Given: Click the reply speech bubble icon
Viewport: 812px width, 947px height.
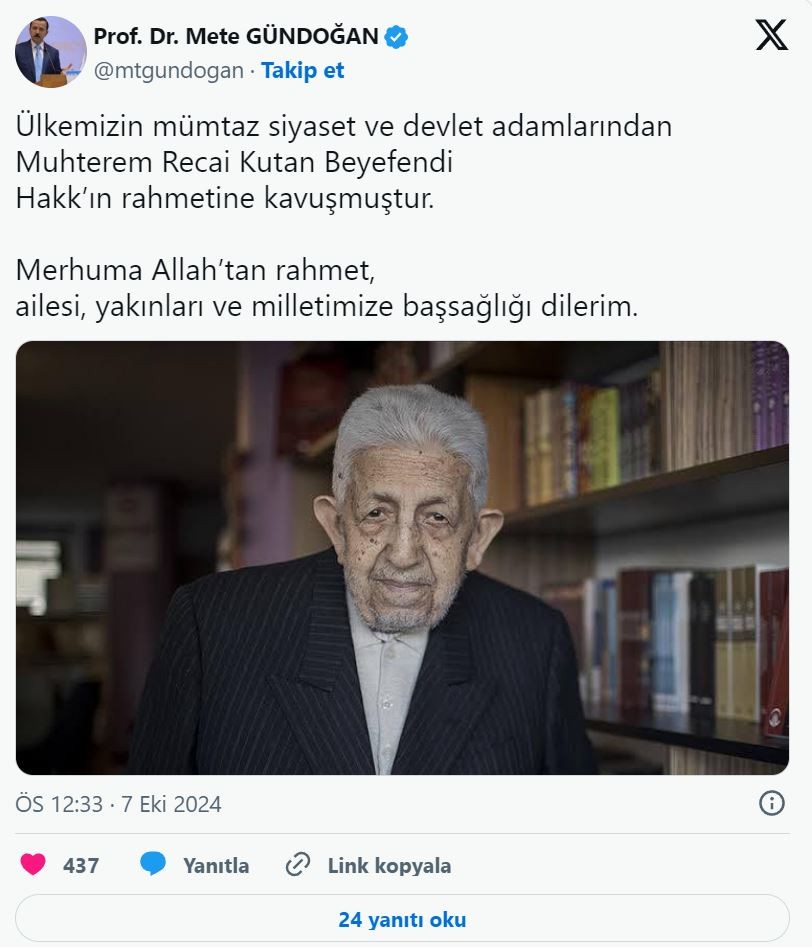Looking at the screenshot, I should pos(153,864).
